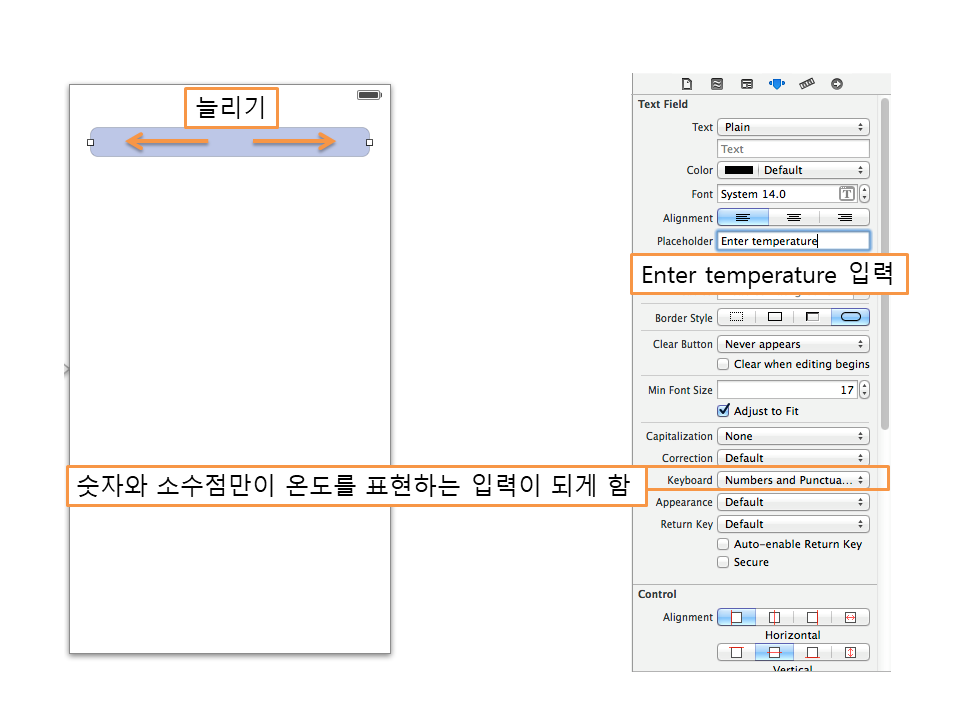Open the text Color swatch picker
960x720 pixels.
pyautogui.click(x=739, y=170)
